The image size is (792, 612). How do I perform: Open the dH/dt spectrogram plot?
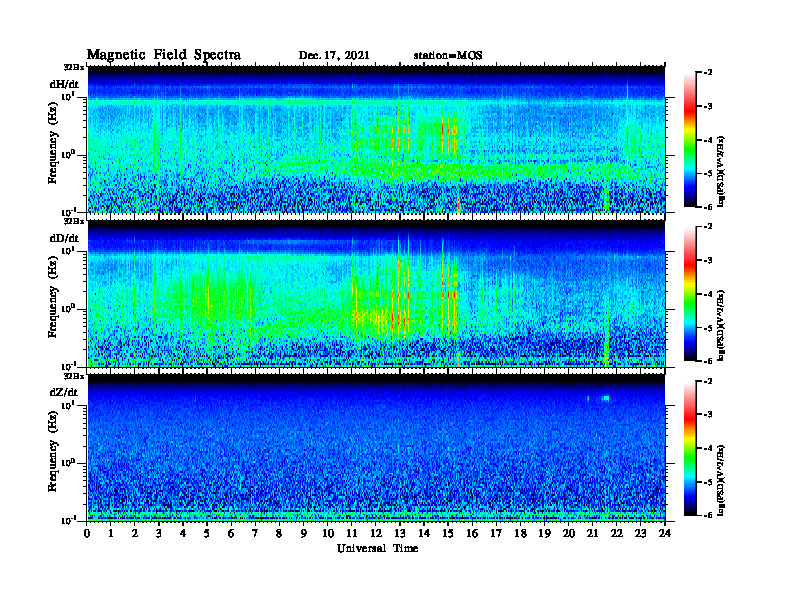point(376,139)
